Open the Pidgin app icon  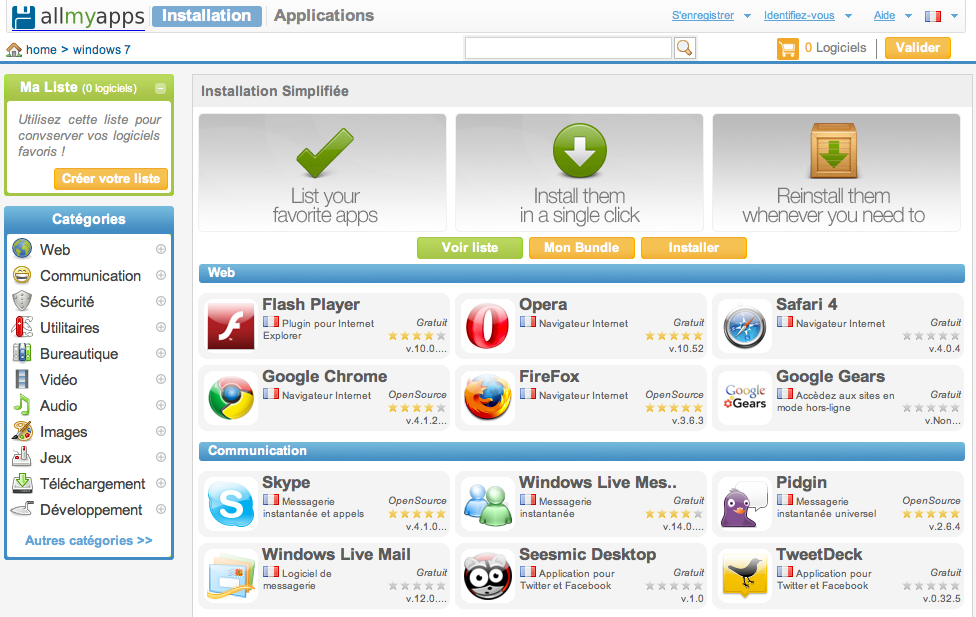[x=744, y=504]
